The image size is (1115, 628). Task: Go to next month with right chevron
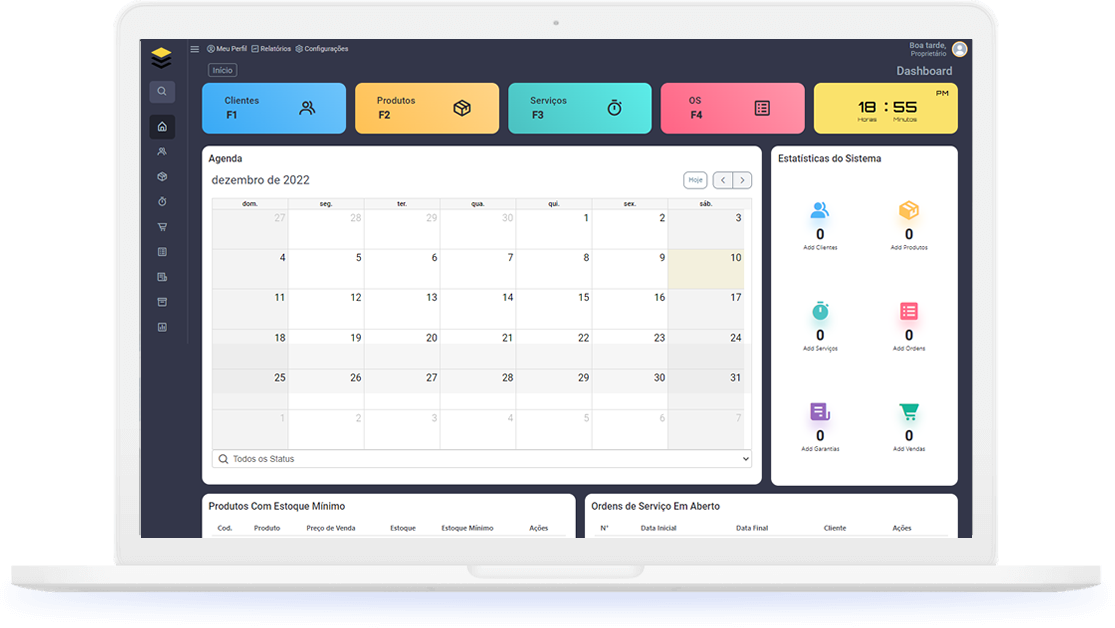742,180
